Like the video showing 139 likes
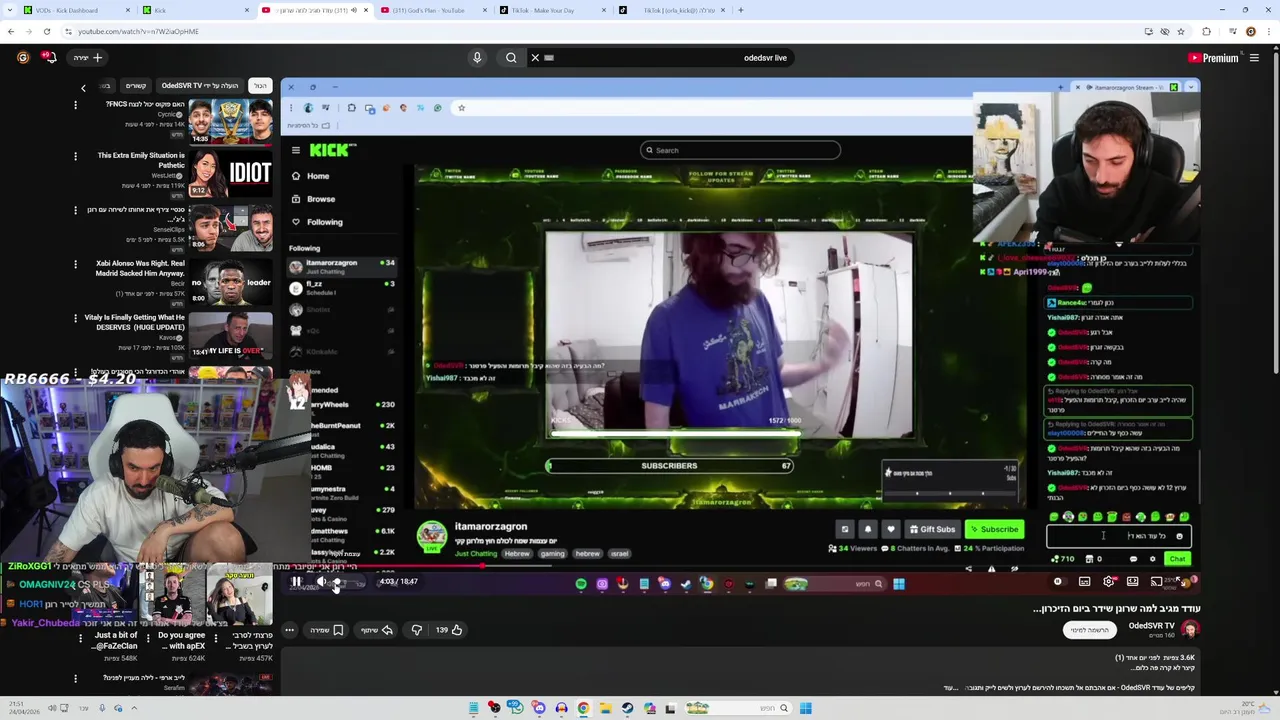The image size is (1280, 720). click(x=449, y=630)
